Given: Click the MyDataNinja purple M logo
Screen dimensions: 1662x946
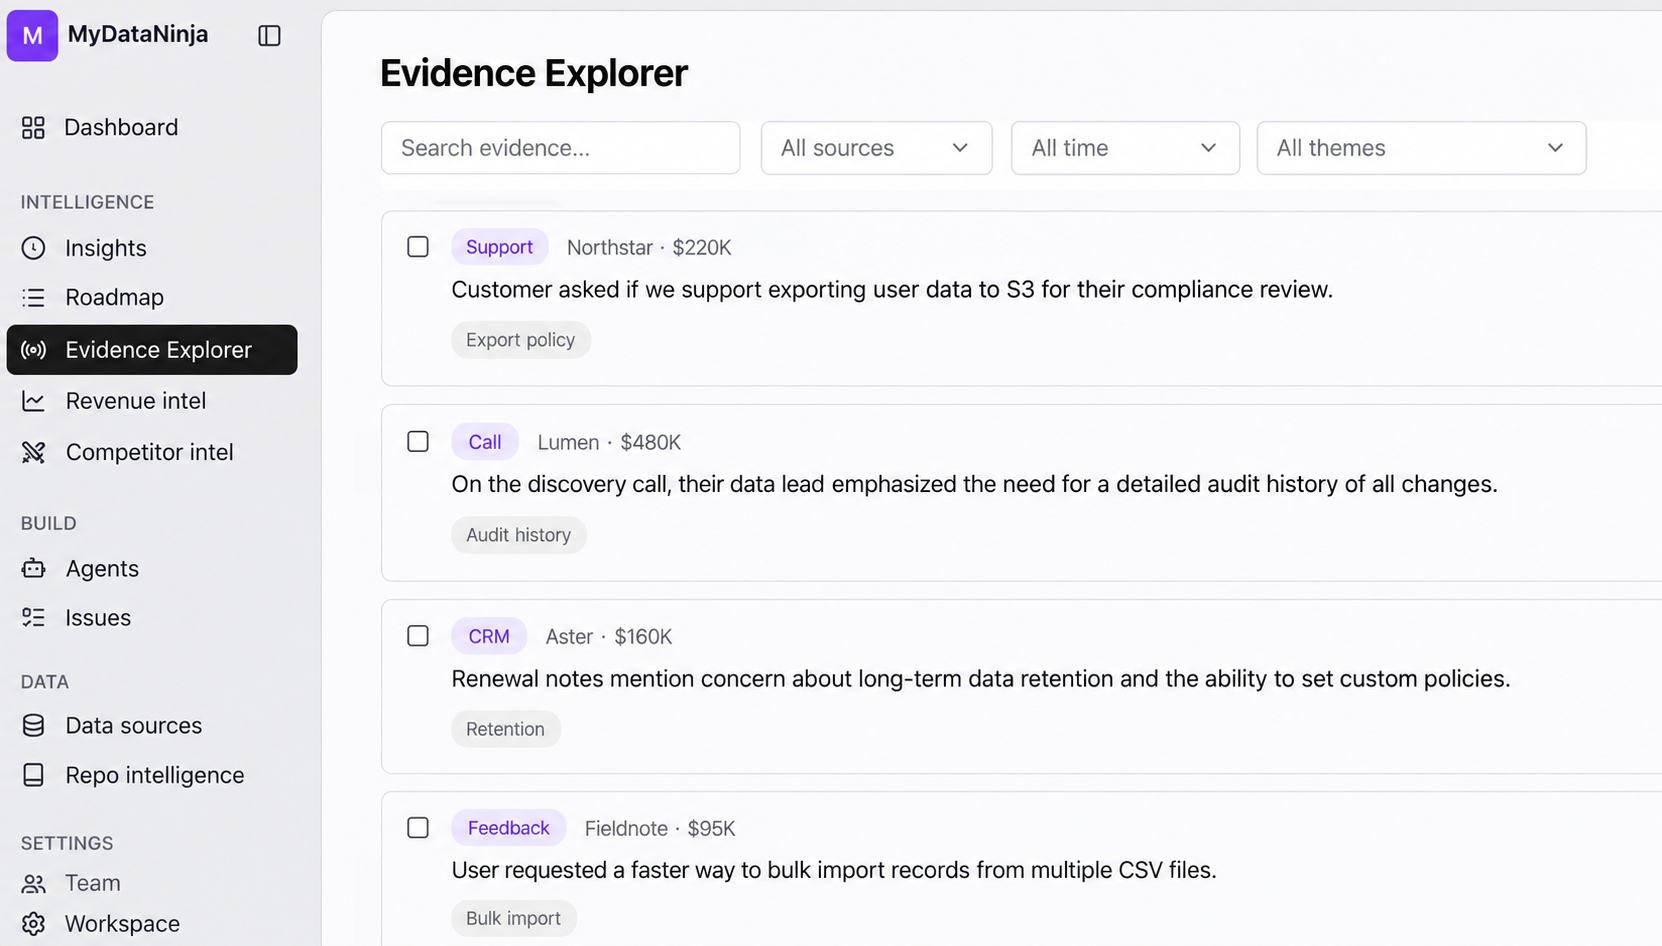Looking at the screenshot, I should pyautogui.click(x=32, y=35).
